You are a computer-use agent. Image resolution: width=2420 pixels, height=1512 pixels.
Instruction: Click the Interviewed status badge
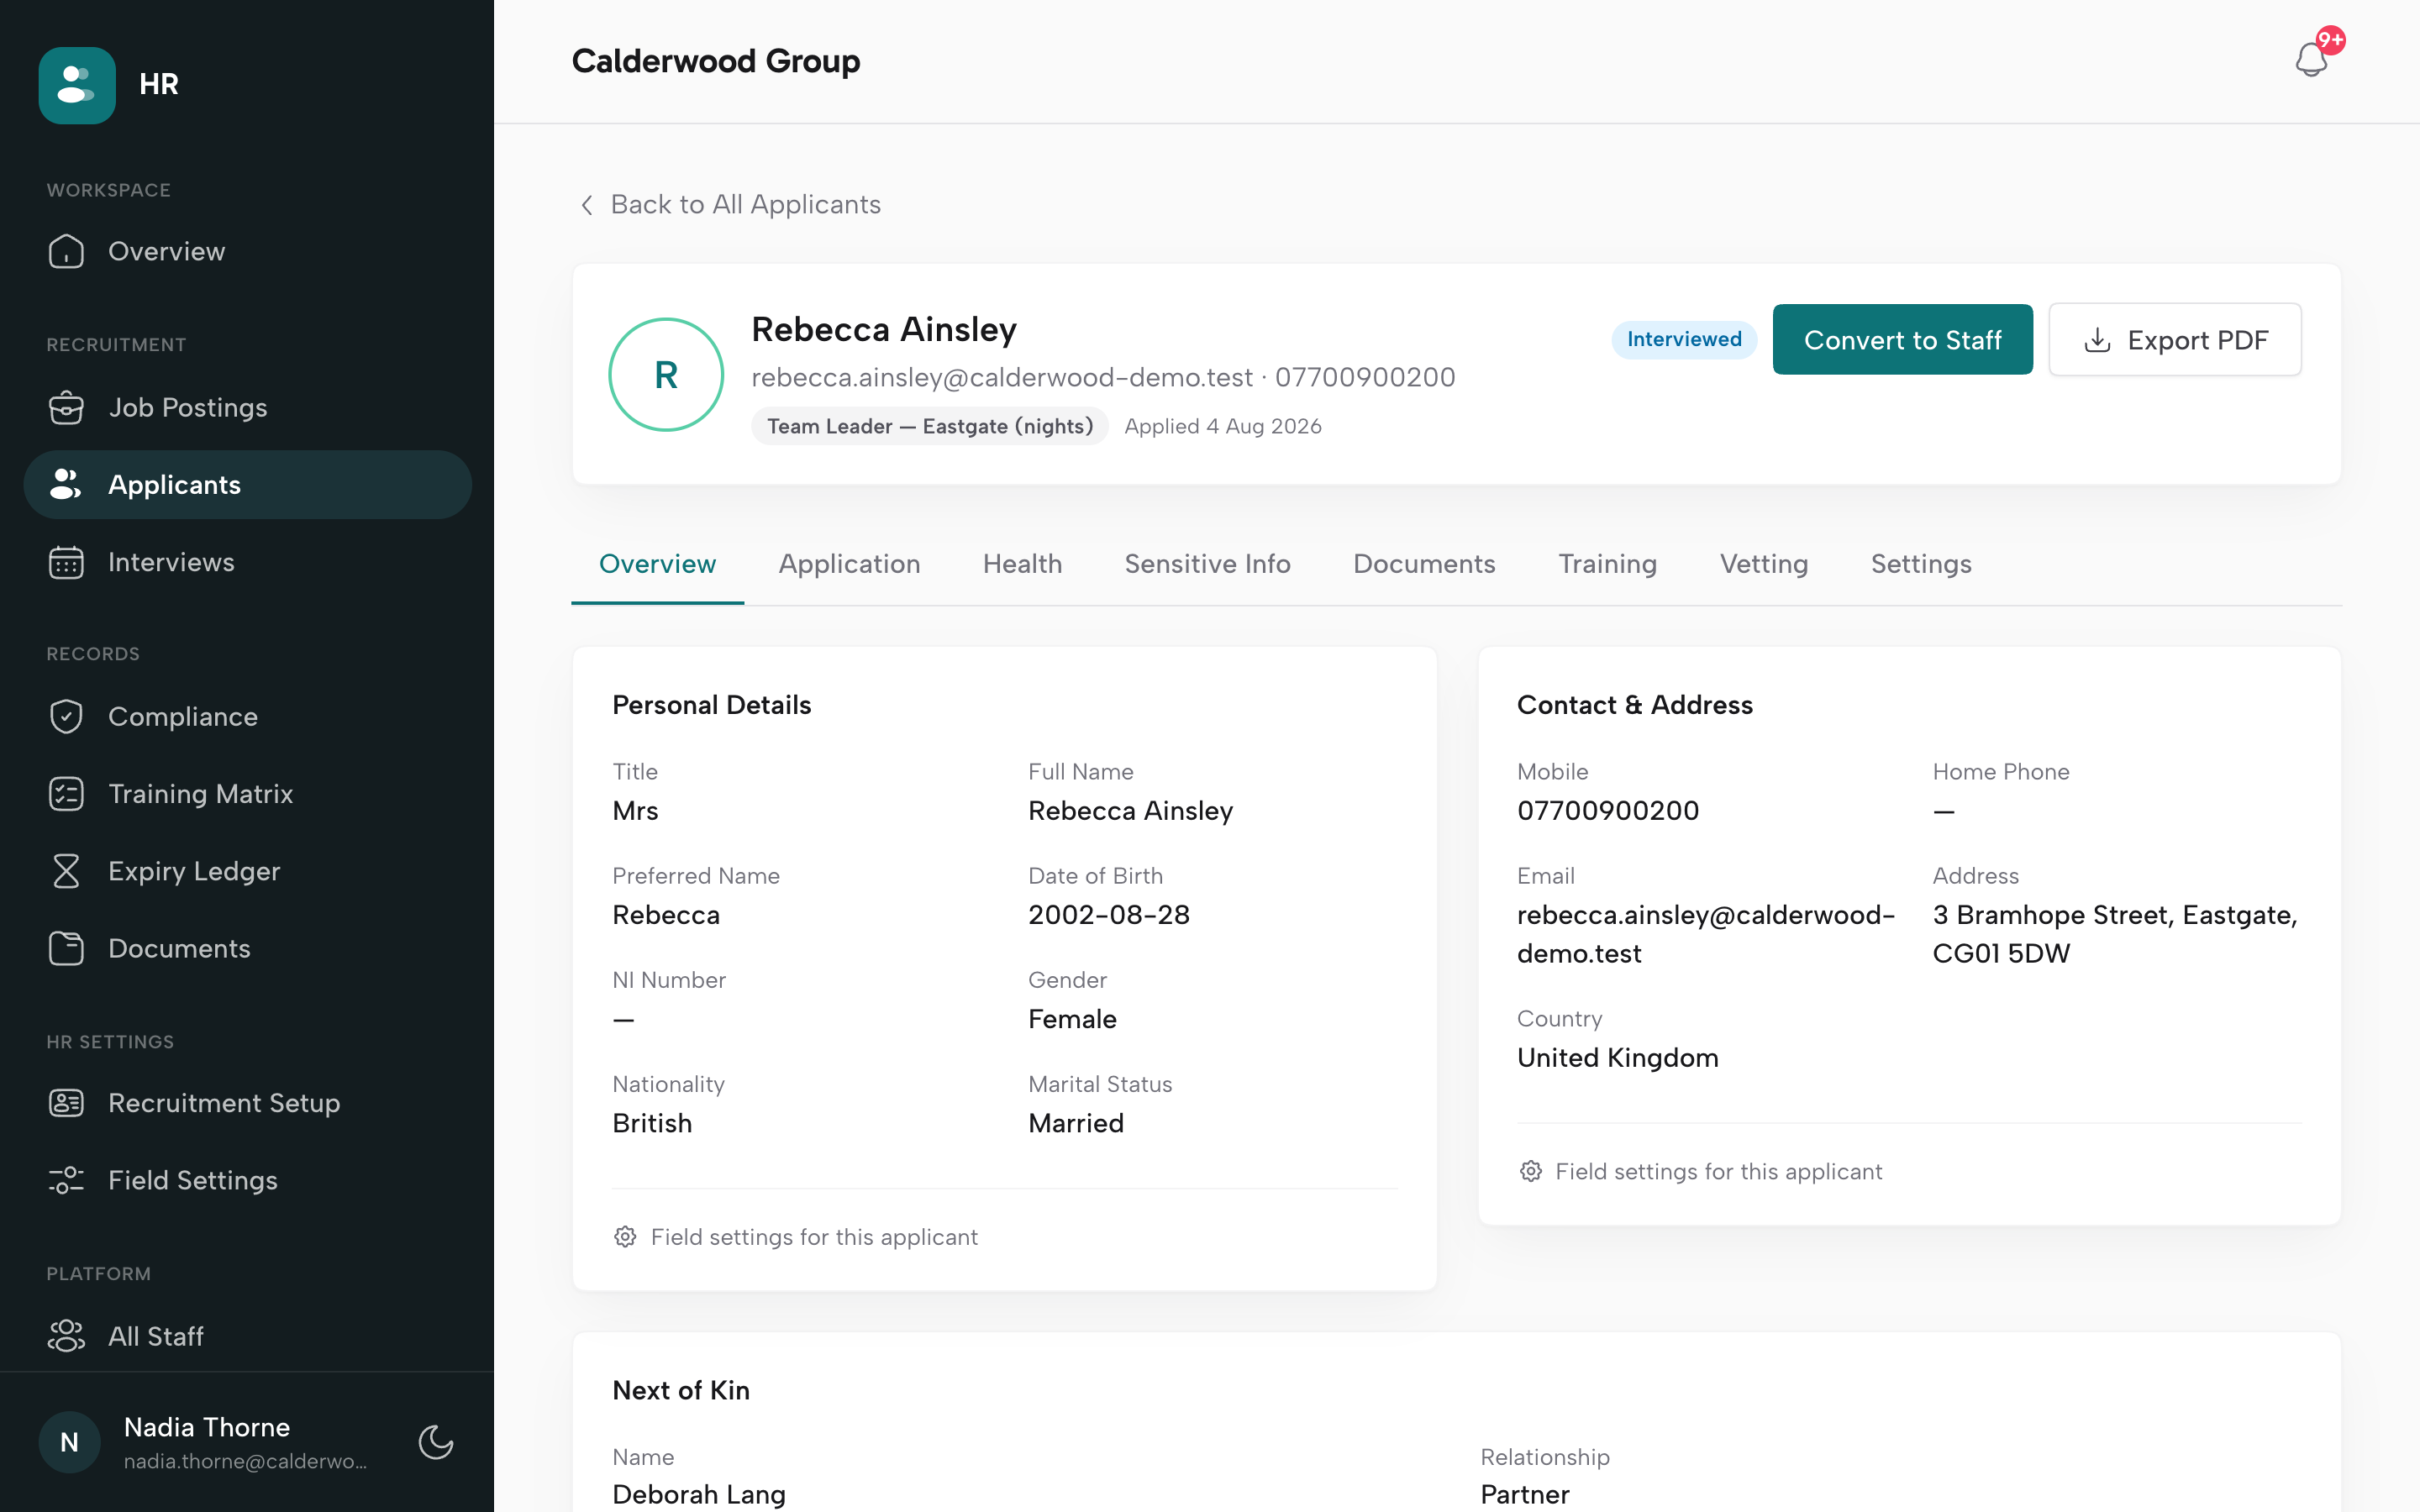tap(1684, 339)
